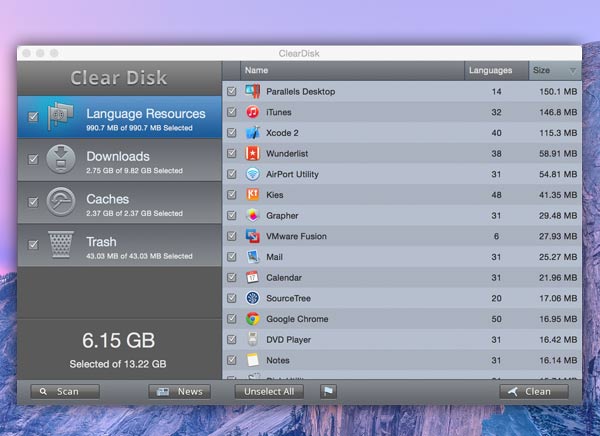600x436 pixels.
Task: Click the Google Chrome icon
Action: (253, 319)
